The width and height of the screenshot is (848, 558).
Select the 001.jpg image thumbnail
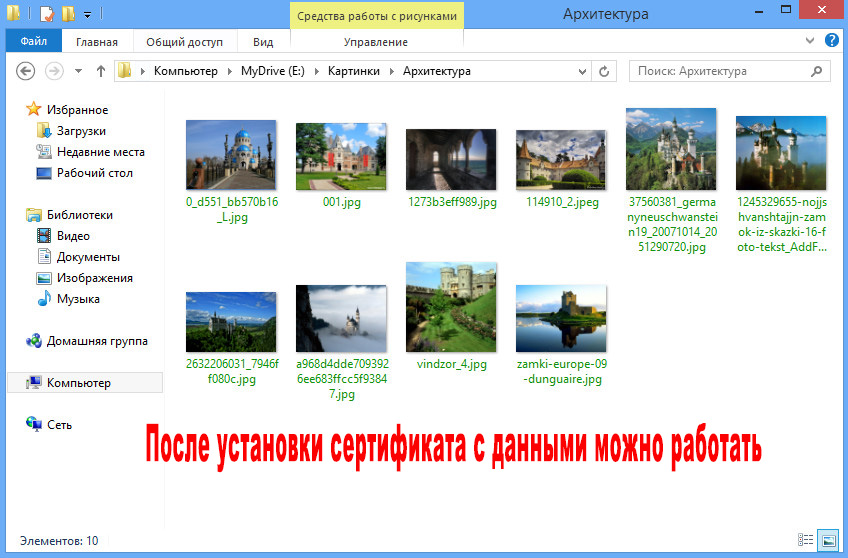coord(341,156)
